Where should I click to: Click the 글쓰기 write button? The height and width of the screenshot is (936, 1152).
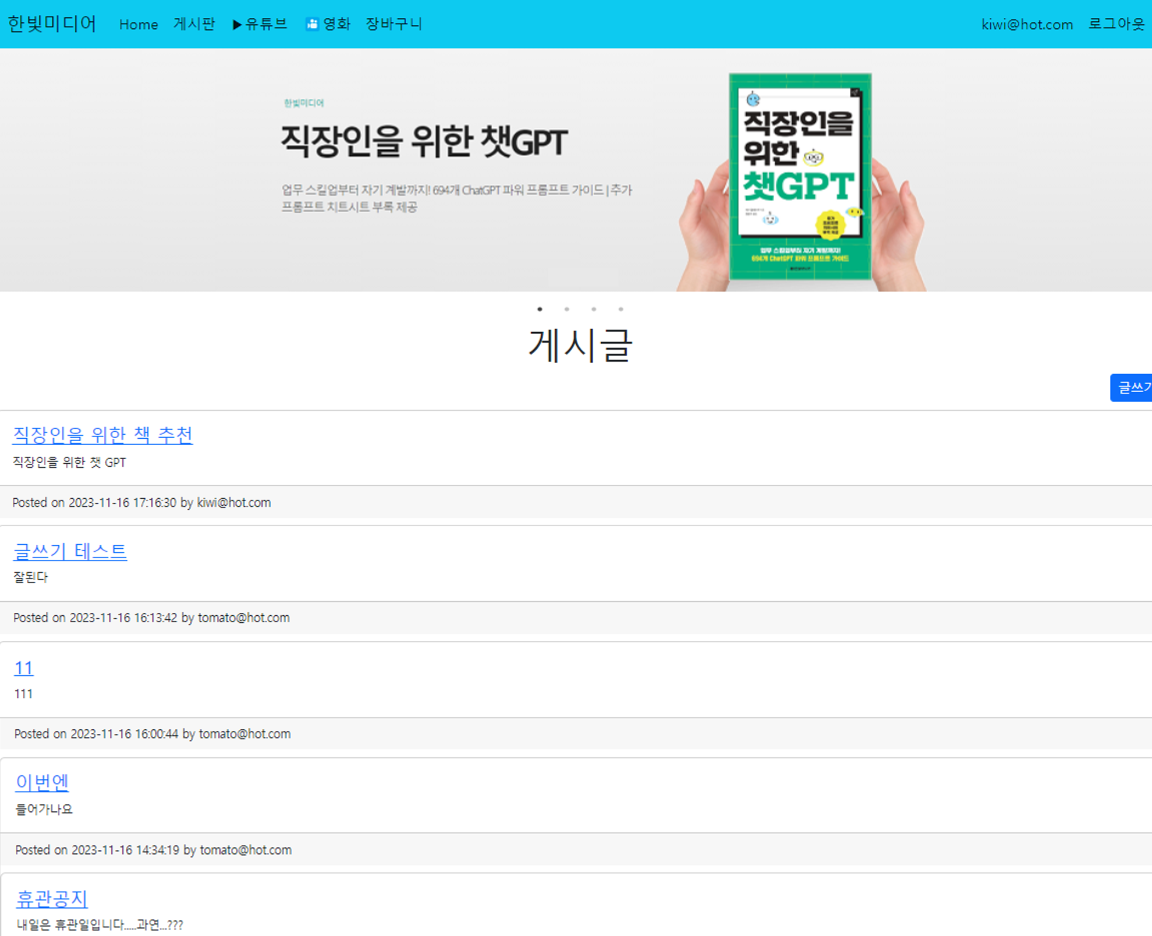coord(1131,387)
